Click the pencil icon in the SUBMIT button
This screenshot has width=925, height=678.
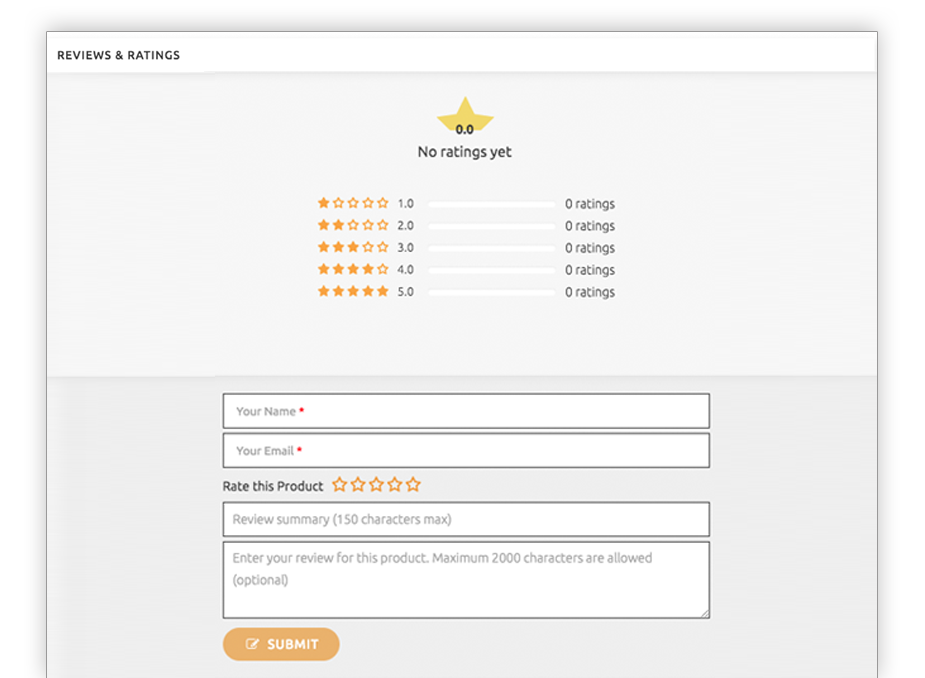click(252, 644)
